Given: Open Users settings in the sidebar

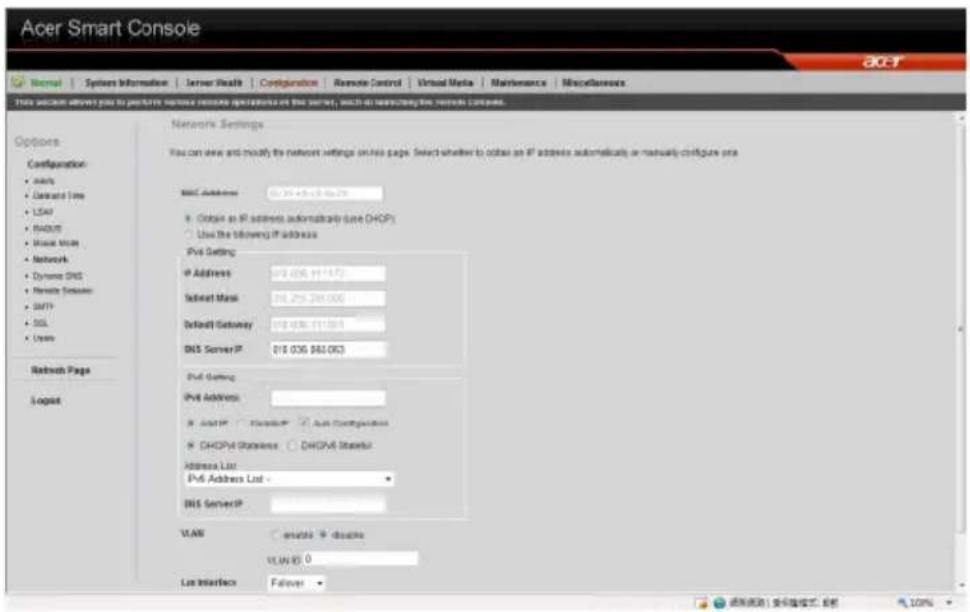Looking at the screenshot, I should 44,338.
